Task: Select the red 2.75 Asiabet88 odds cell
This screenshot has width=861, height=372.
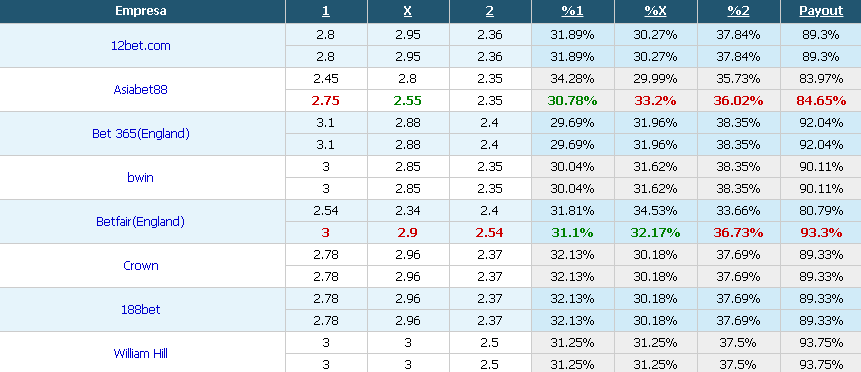Action: pos(326,101)
